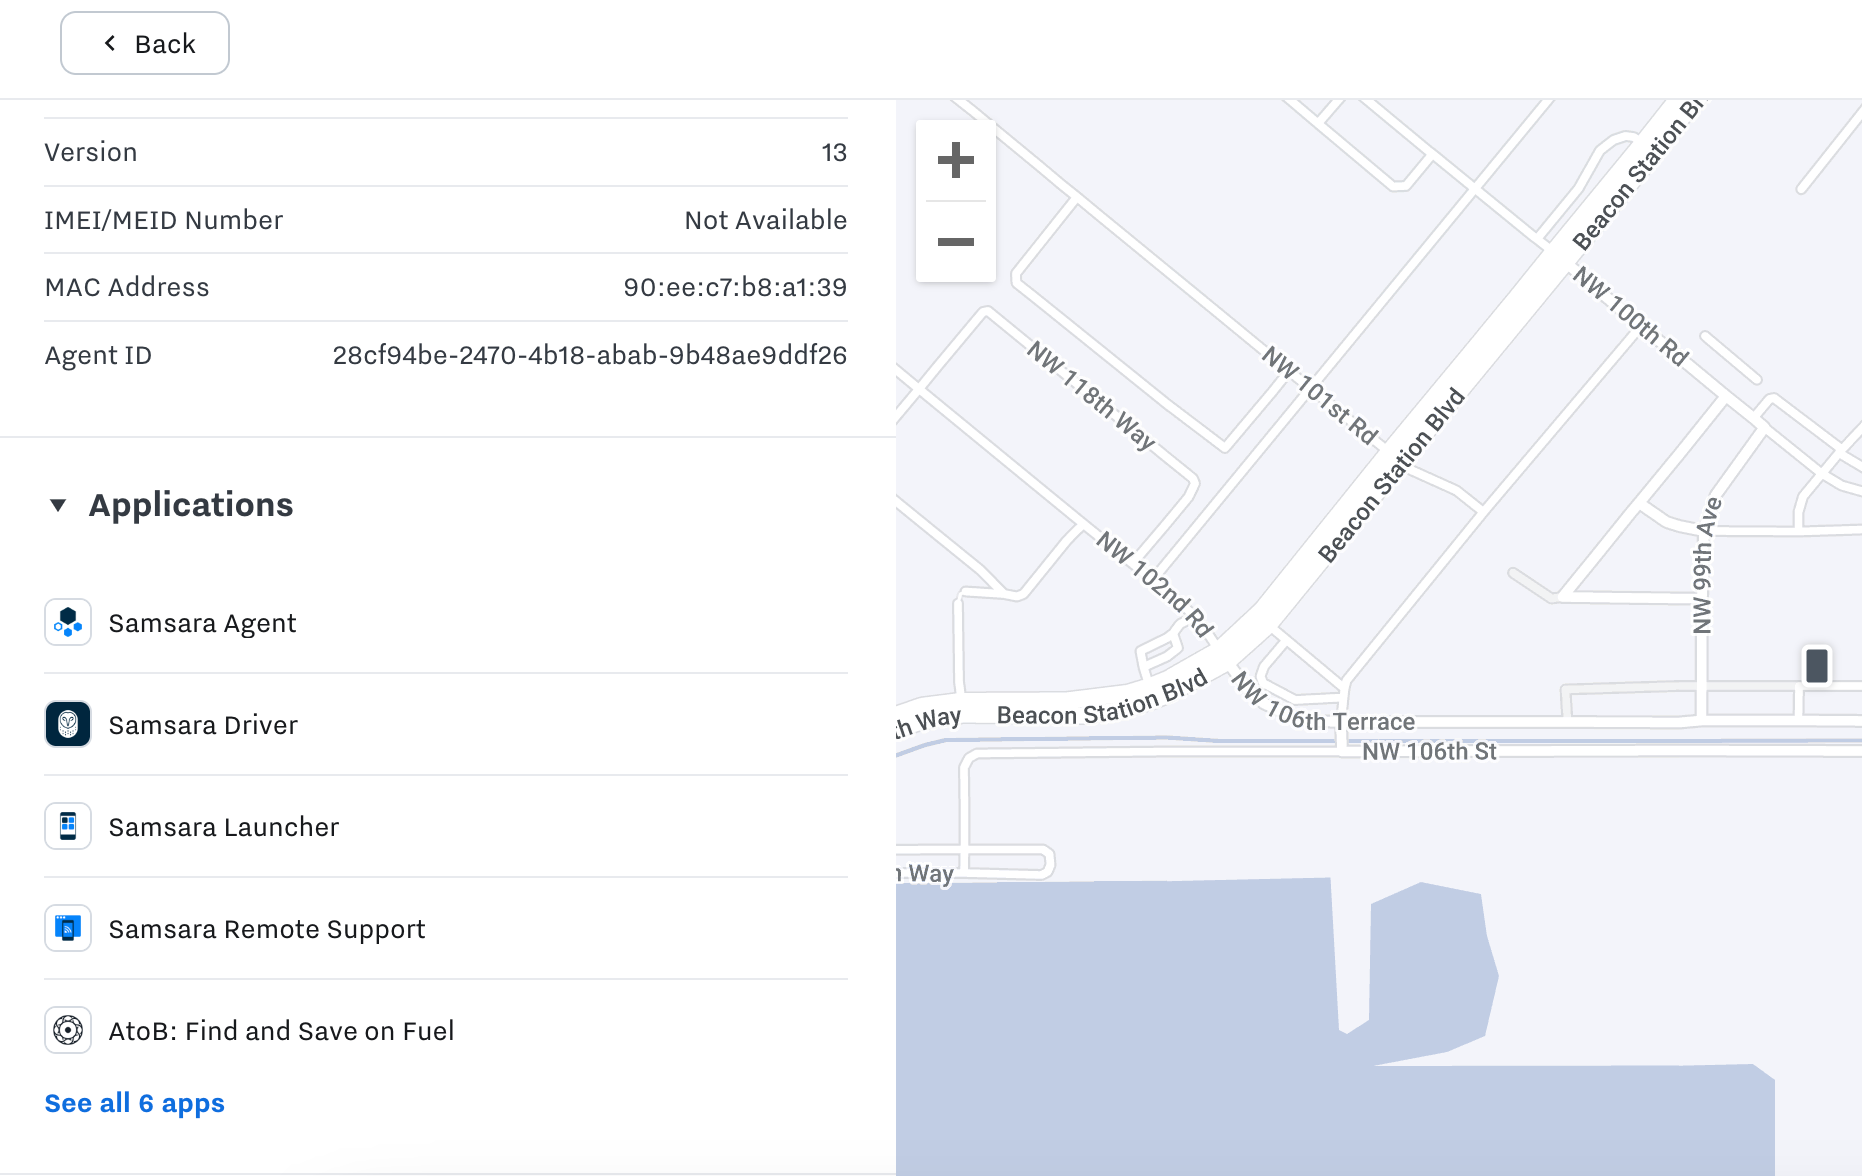Click the Samsara Launcher app icon

(x=68, y=827)
